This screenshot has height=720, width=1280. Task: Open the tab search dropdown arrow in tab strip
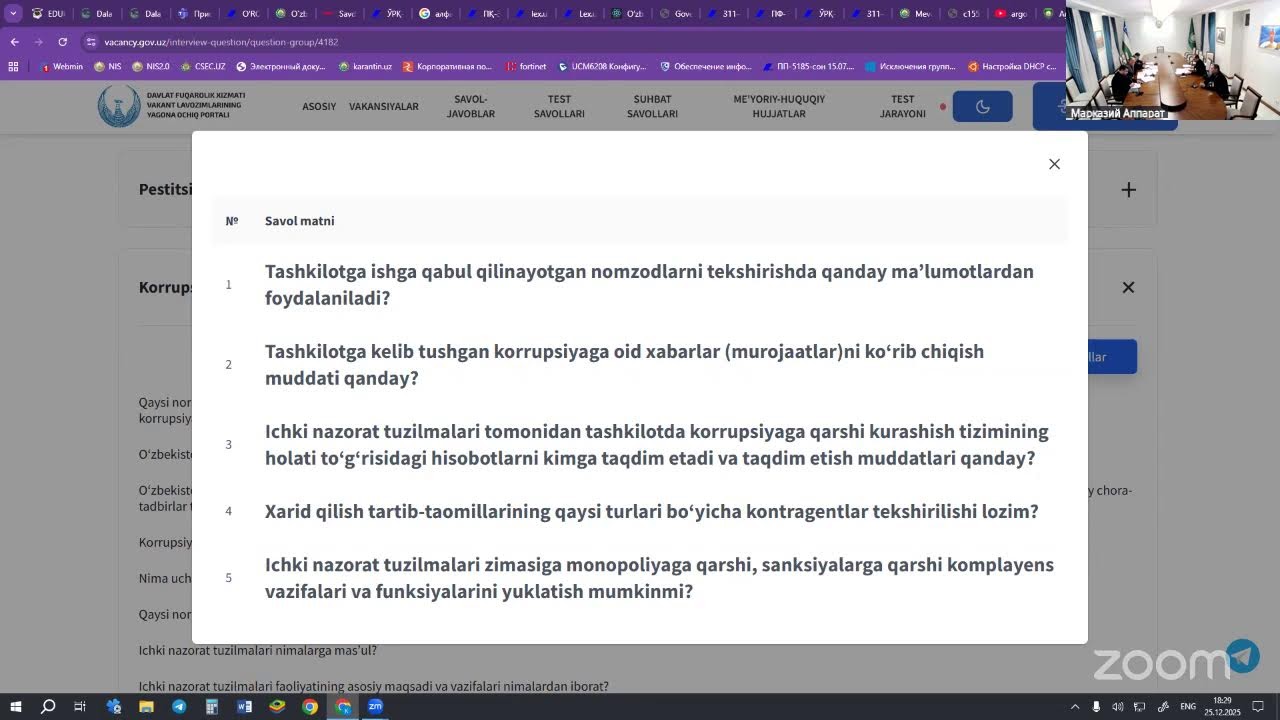(13, 14)
